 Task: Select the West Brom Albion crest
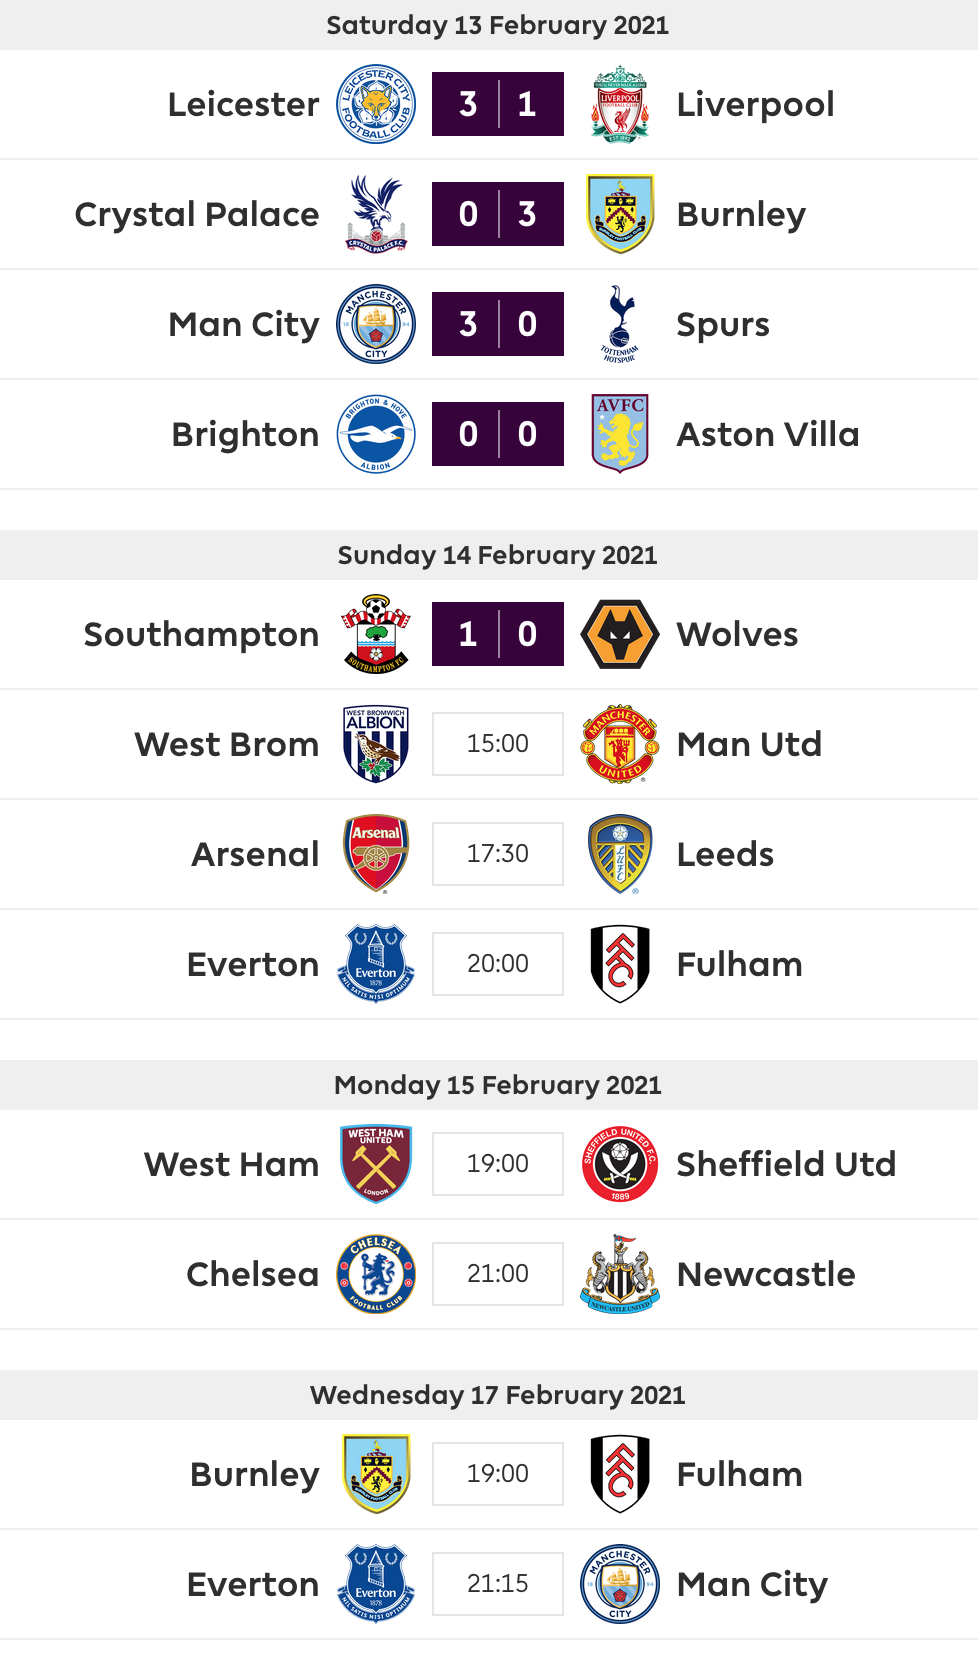(376, 744)
